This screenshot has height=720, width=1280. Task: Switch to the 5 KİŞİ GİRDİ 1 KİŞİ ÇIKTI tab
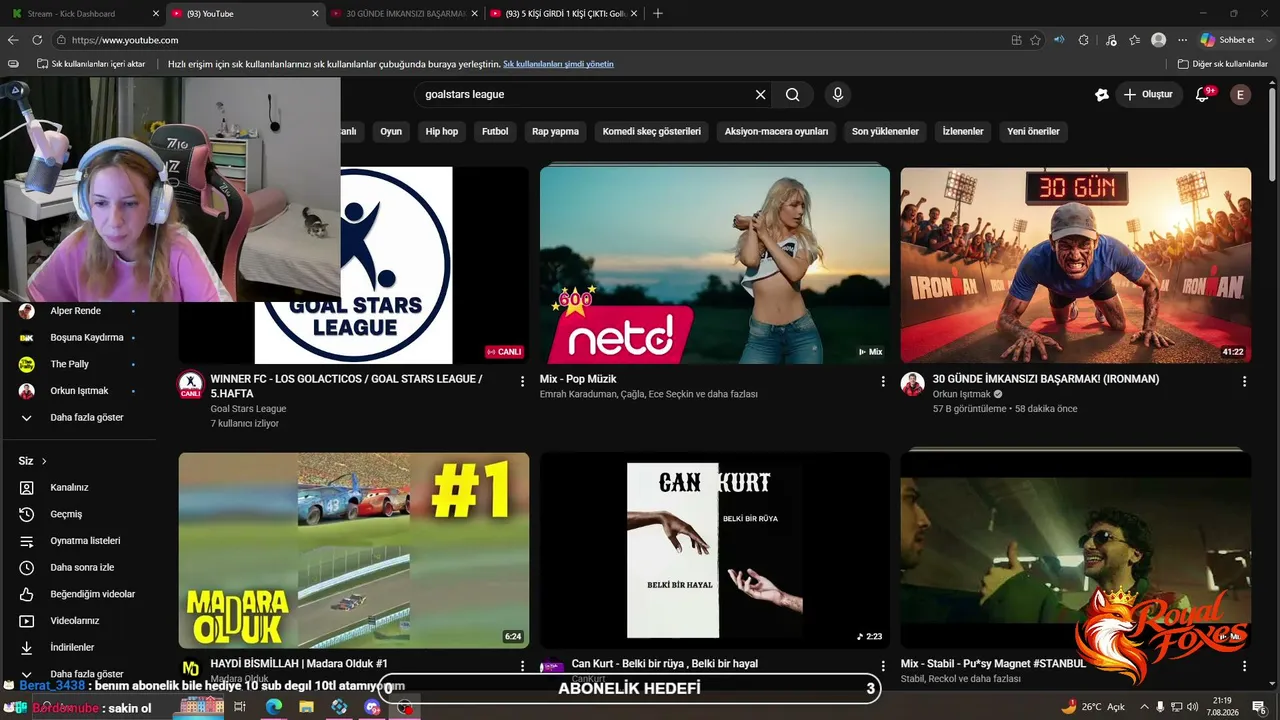tap(564, 14)
